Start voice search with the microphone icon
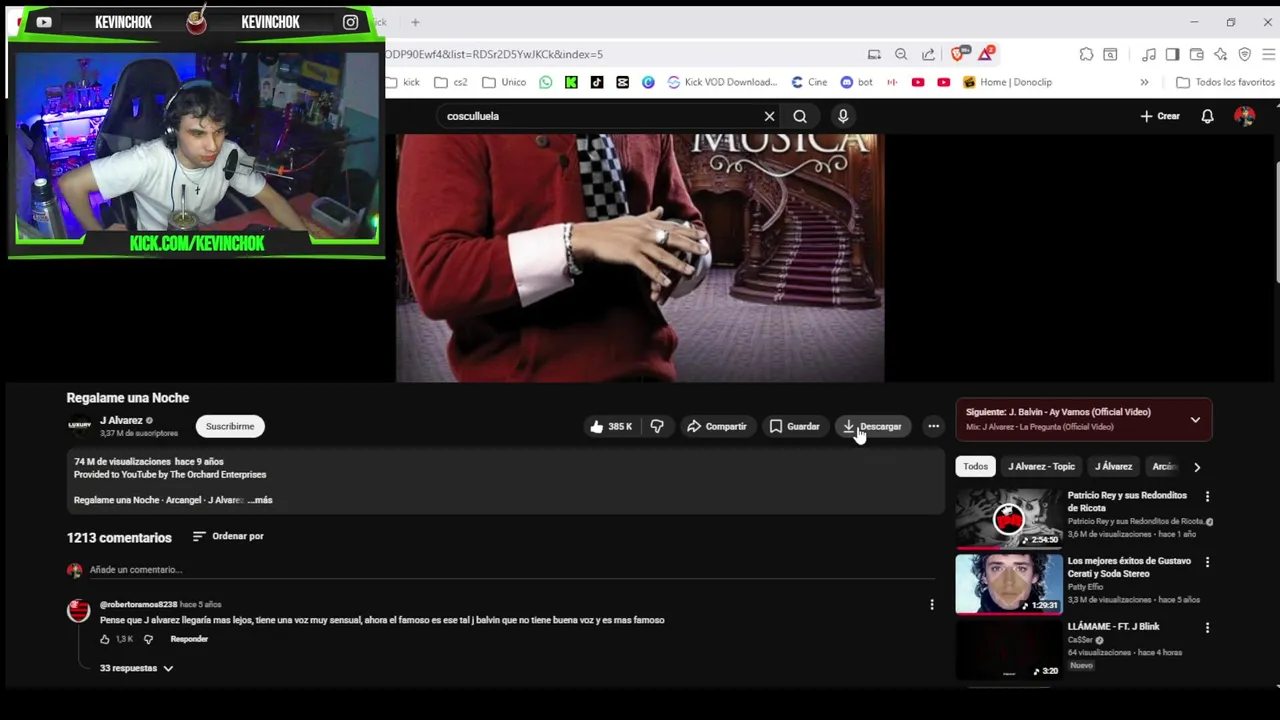 click(843, 116)
